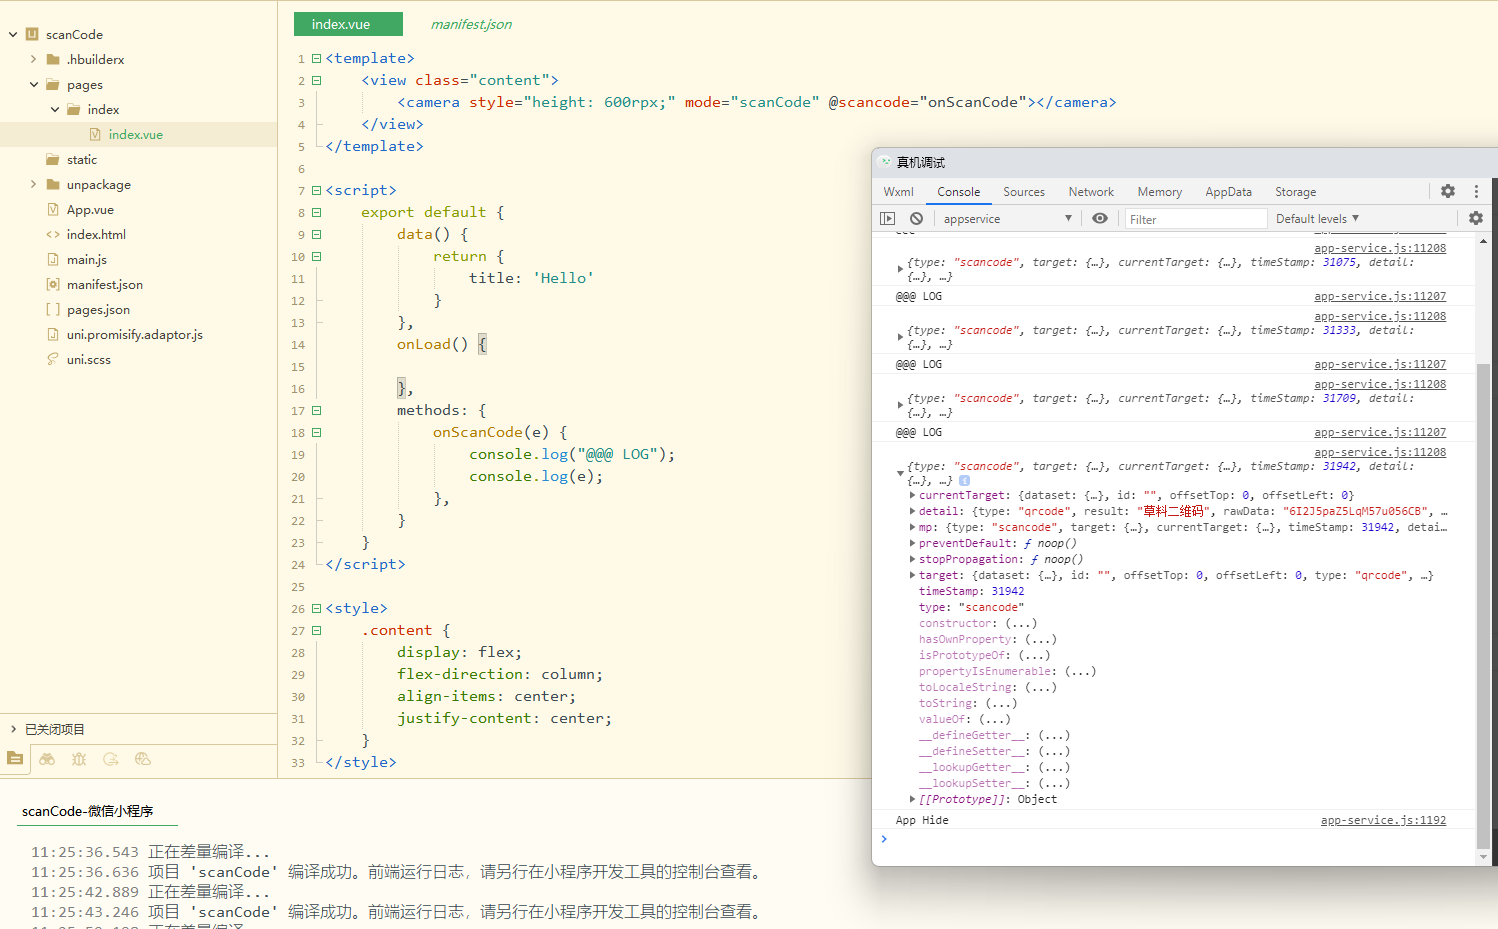The width and height of the screenshot is (1498, 929).
Task: Fold the script block at line 7
Action: point(316,190)
